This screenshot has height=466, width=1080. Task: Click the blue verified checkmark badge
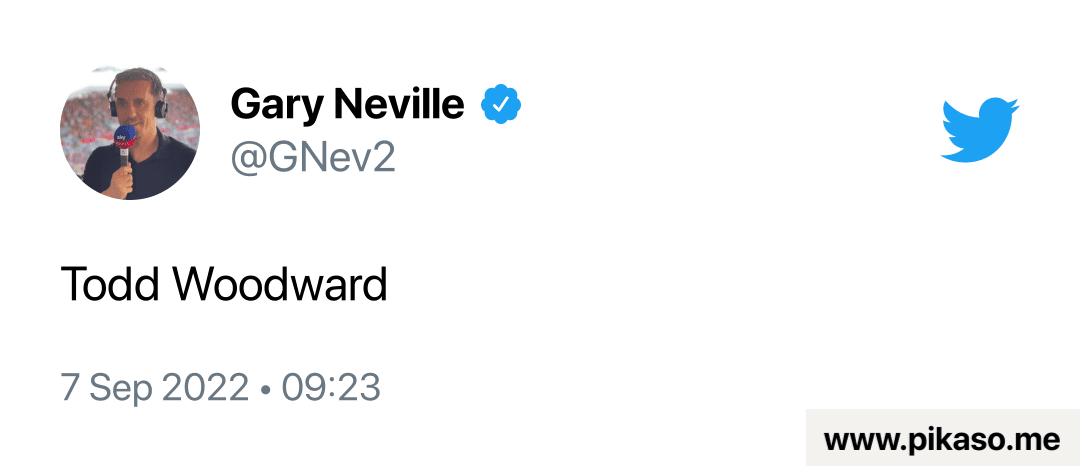[501, 103]
